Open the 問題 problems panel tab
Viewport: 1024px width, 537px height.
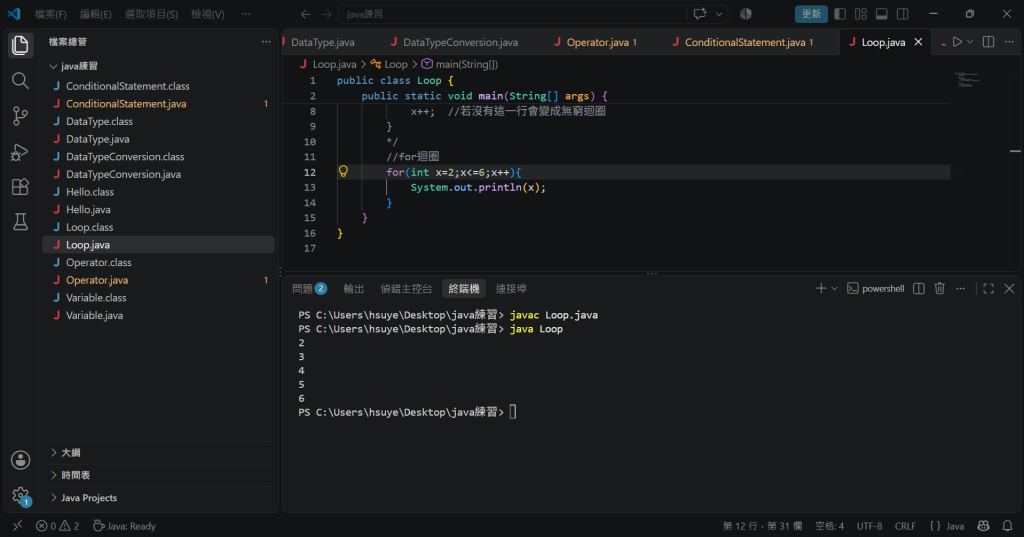(309, 288)
